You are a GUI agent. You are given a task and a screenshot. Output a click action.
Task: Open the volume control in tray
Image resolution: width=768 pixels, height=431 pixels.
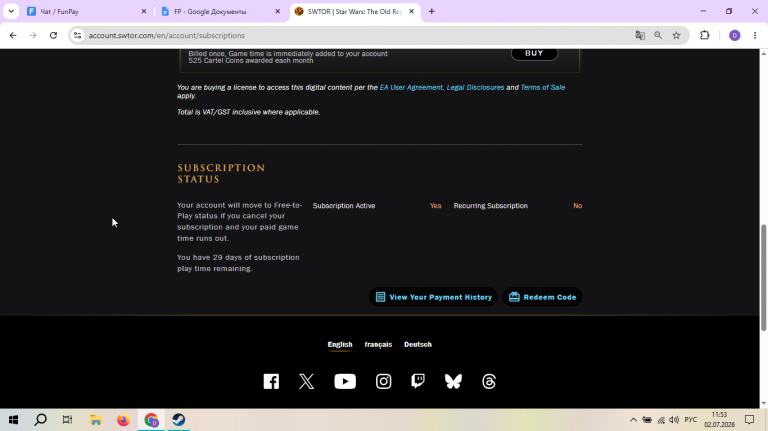[674, 420]
